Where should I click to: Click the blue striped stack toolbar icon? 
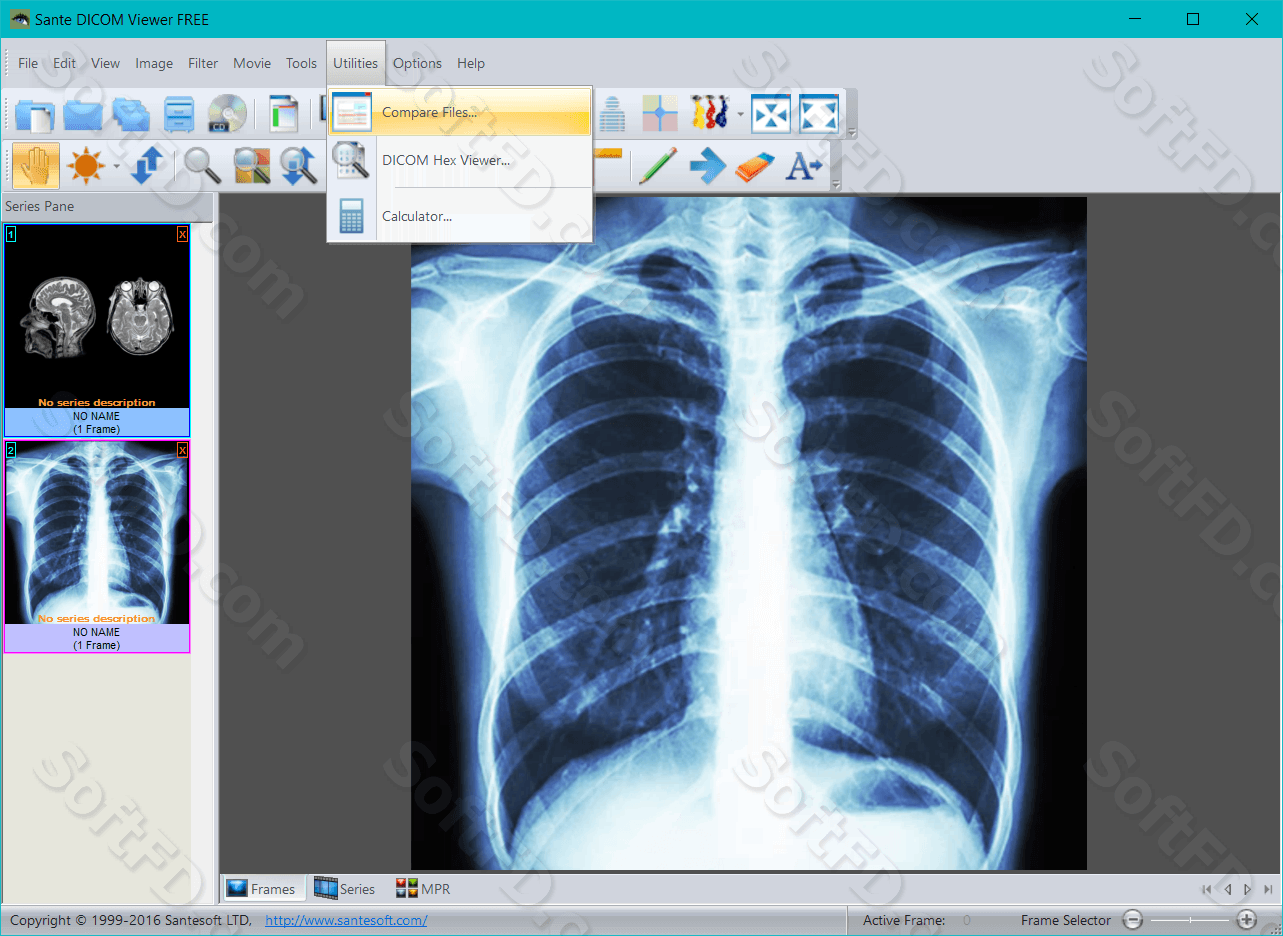[612, 113]
